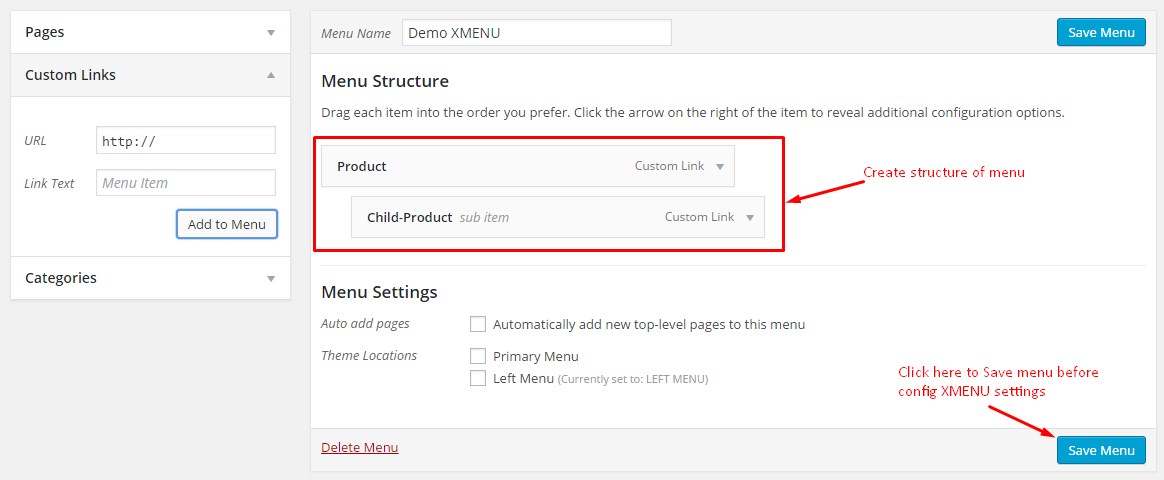Click the Menu Name field
Screen dimensions: 1164x480
click(x=537, y=33)
